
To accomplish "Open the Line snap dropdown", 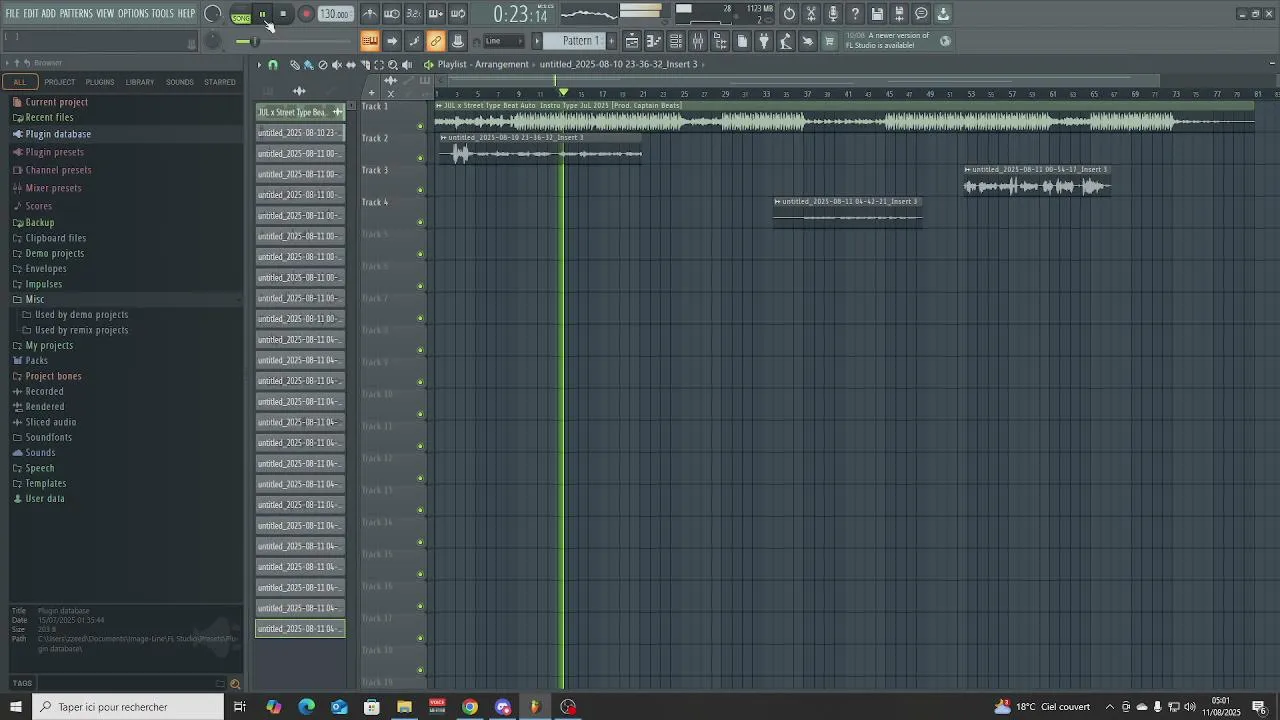I will pyautogui.click(x=504, y=41).
